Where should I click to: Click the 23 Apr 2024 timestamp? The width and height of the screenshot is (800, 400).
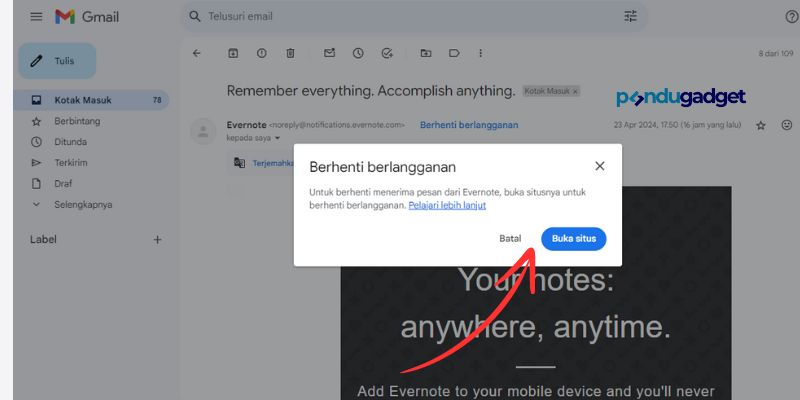click(x=678, y=125)
